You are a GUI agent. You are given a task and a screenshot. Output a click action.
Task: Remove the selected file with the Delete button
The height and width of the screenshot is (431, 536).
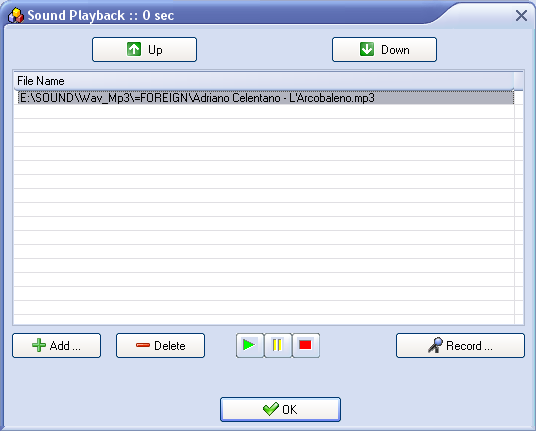pos(160,346)
